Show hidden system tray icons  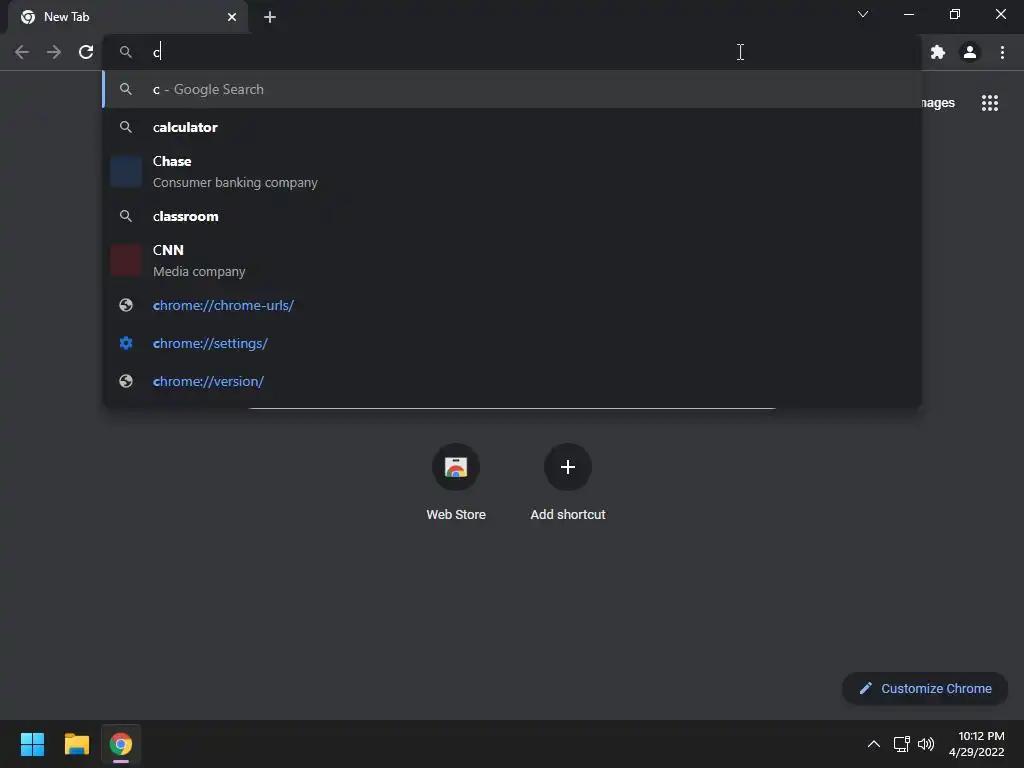[873, 744]
